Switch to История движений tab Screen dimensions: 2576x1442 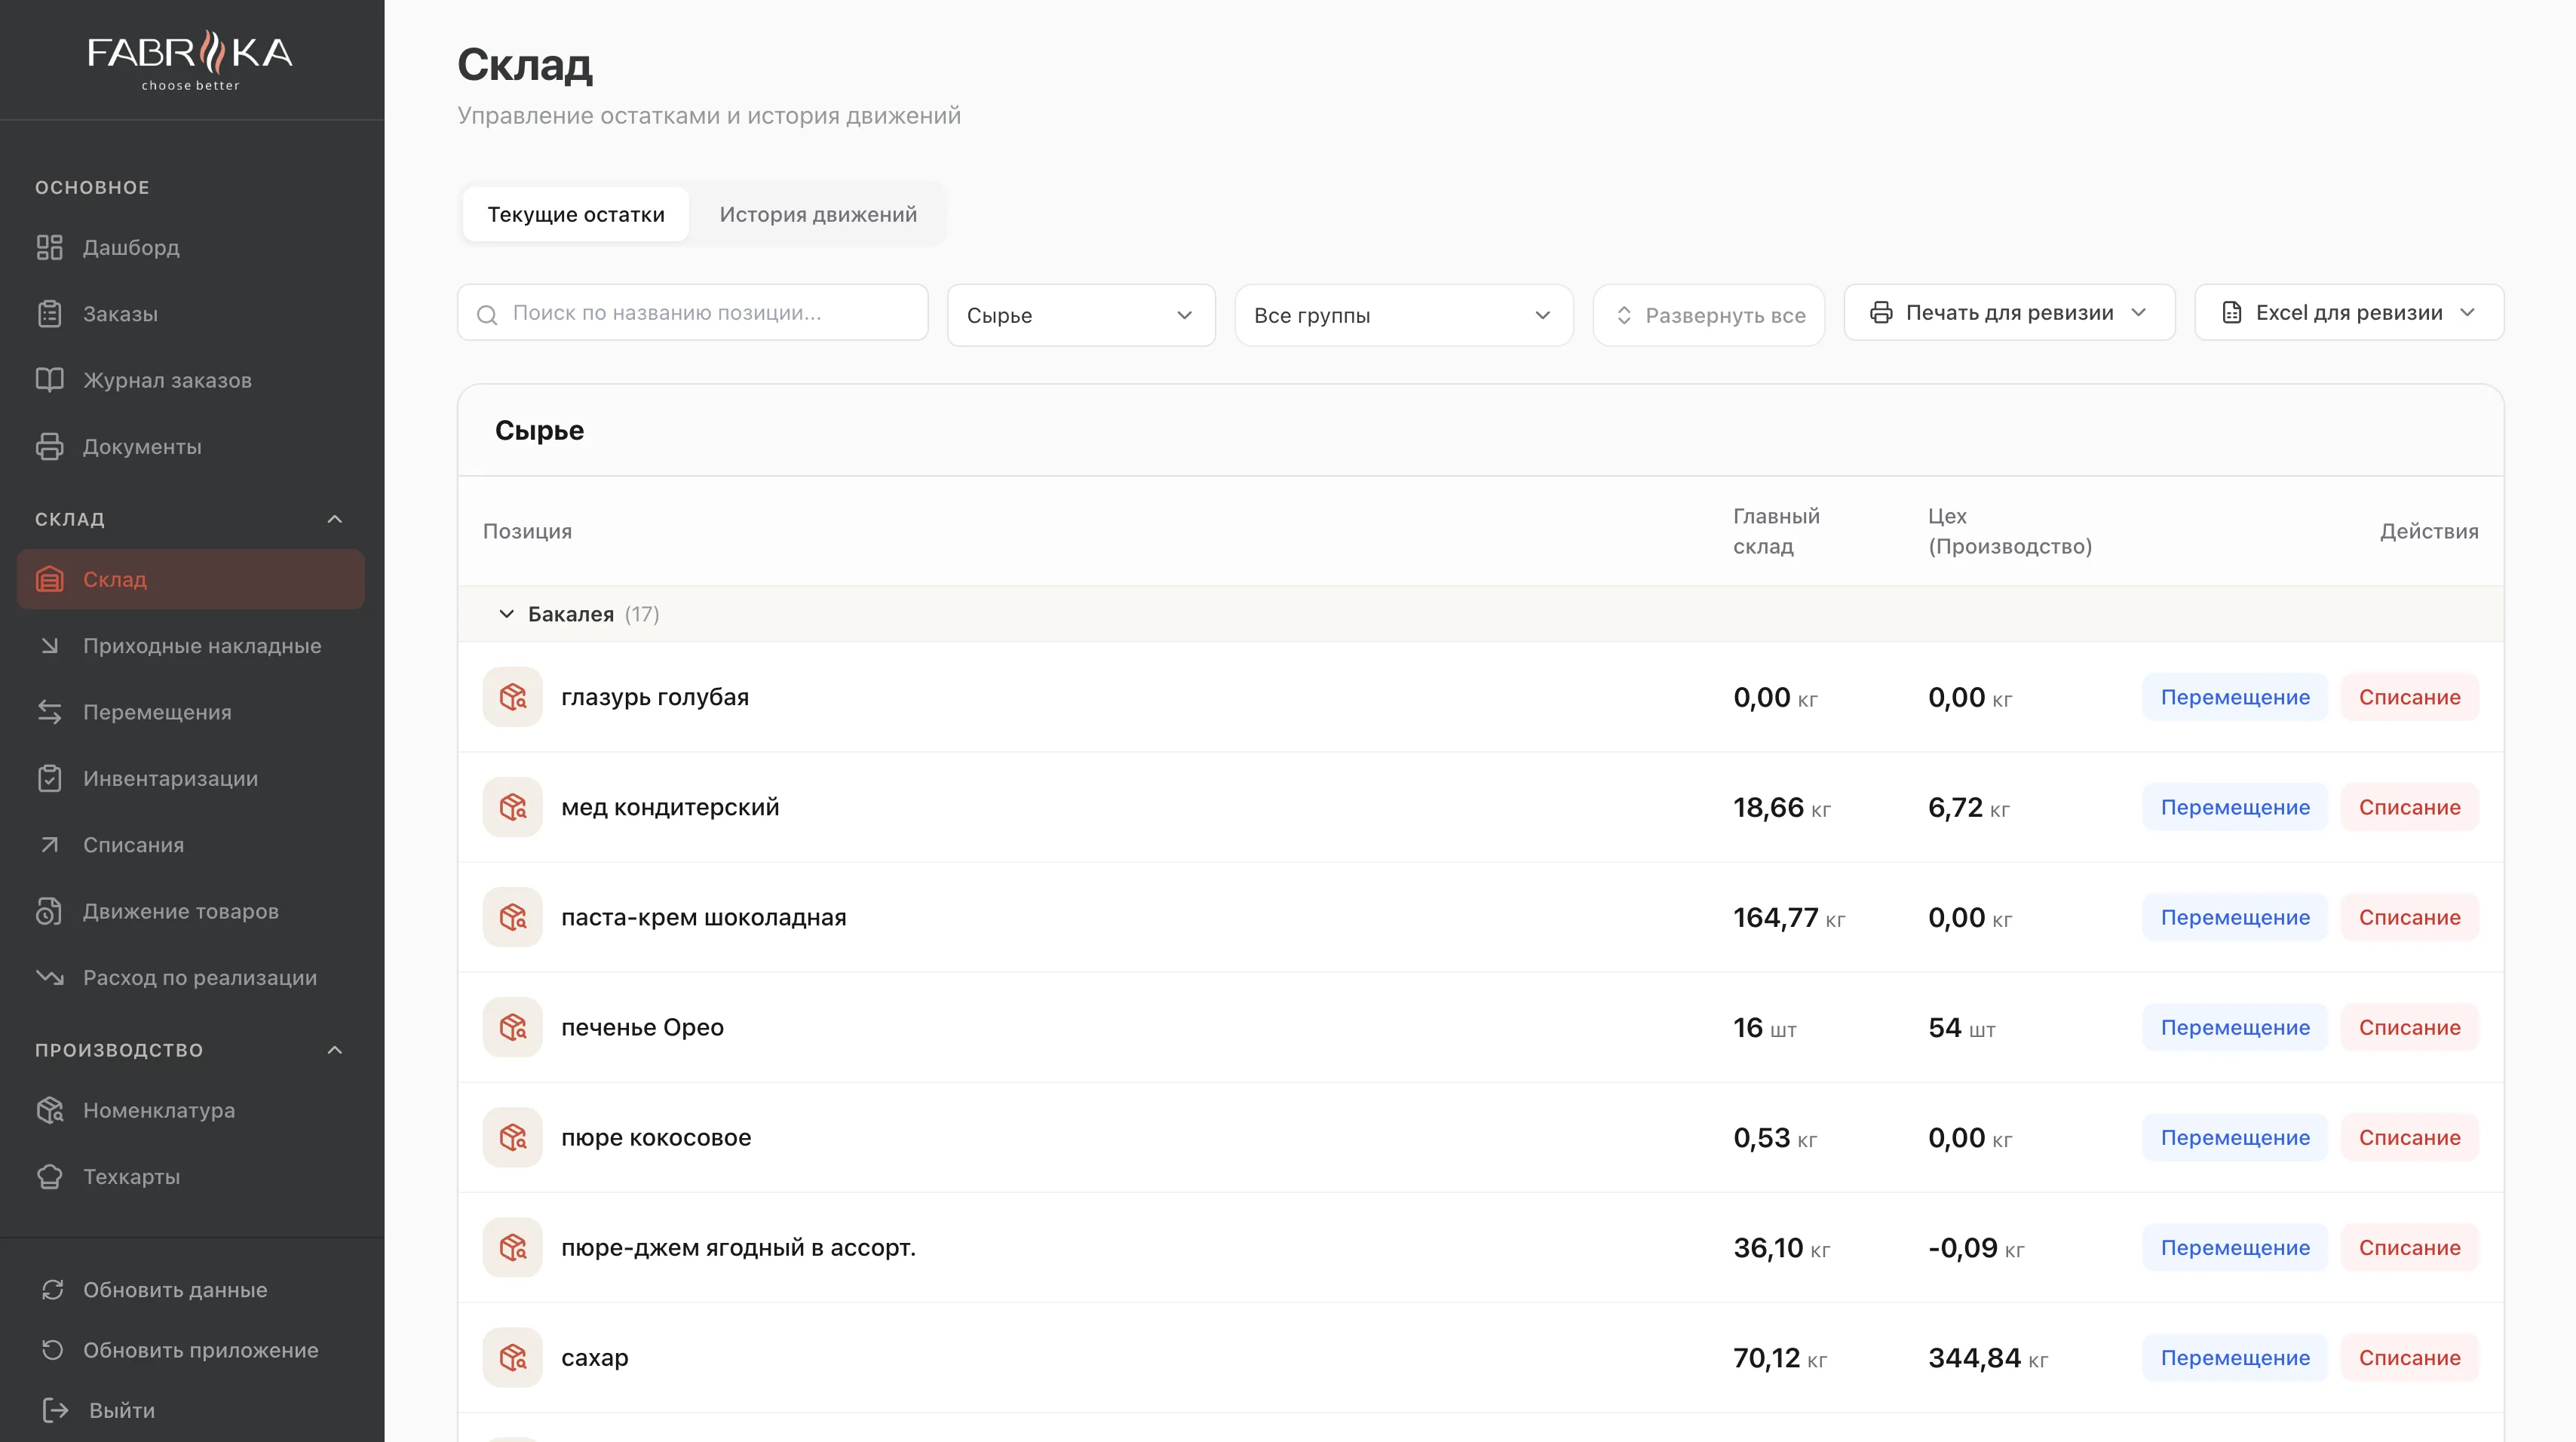[x=818, y=214]
